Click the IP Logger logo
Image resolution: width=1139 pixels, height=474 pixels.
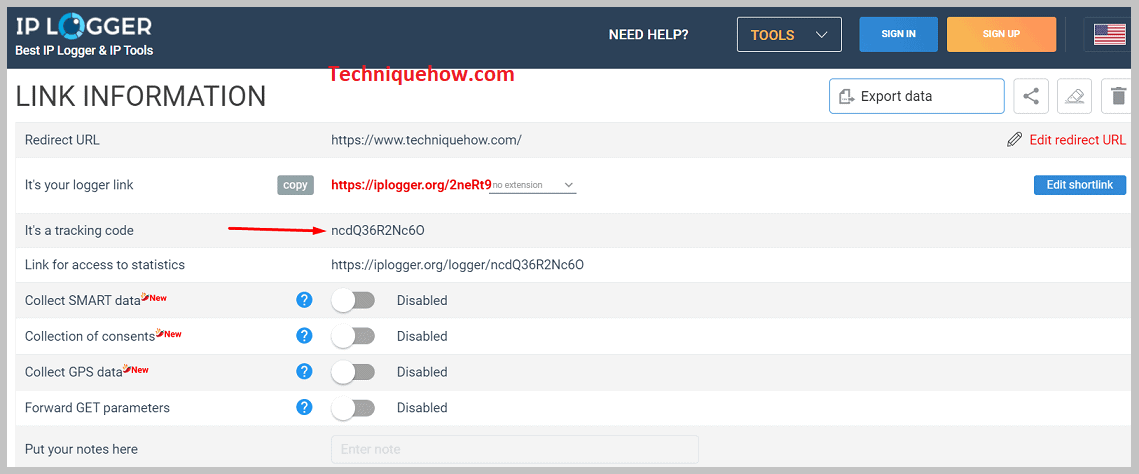pyautogui.click(x=84, y=28)
